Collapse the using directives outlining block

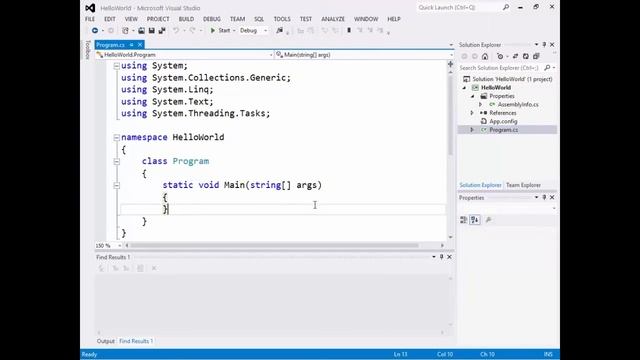pos(117,66)
